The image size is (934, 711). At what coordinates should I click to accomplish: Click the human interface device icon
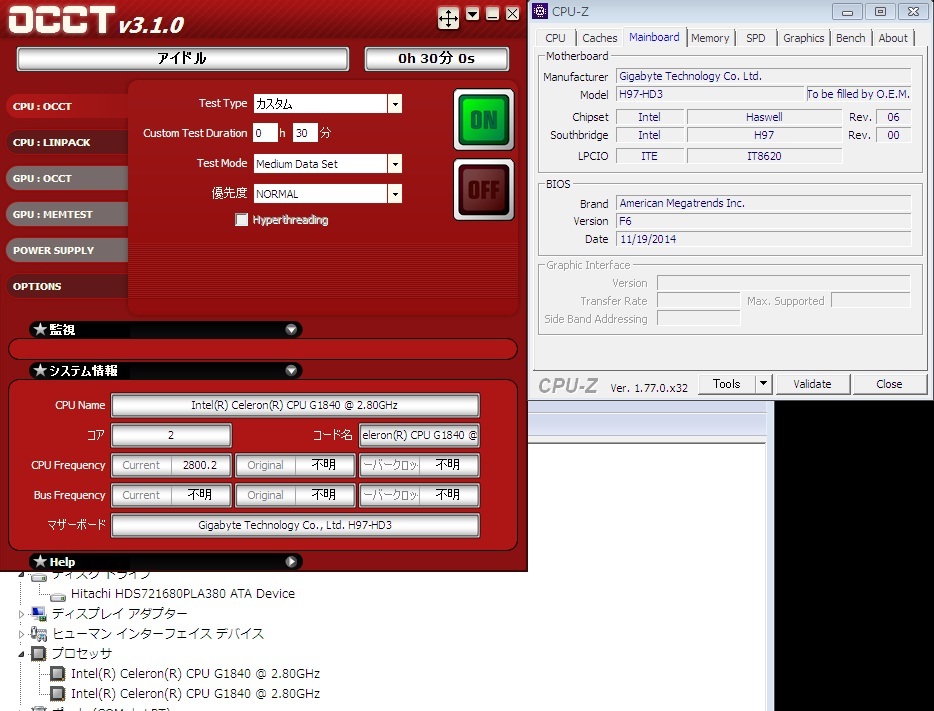(x=38, y=634)
